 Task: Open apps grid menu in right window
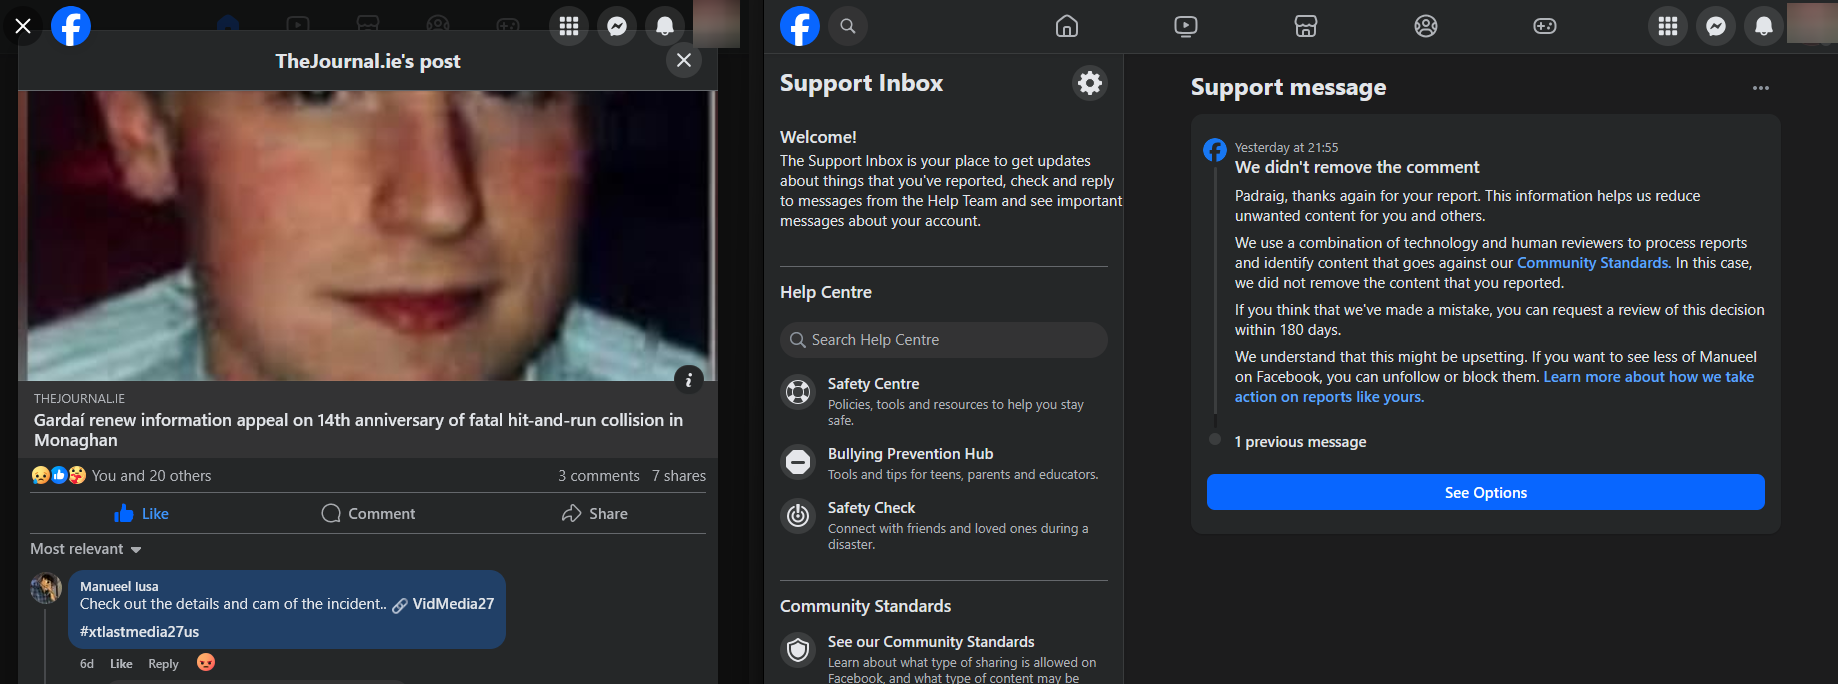pyautogui.click(x=1668, y=26)
